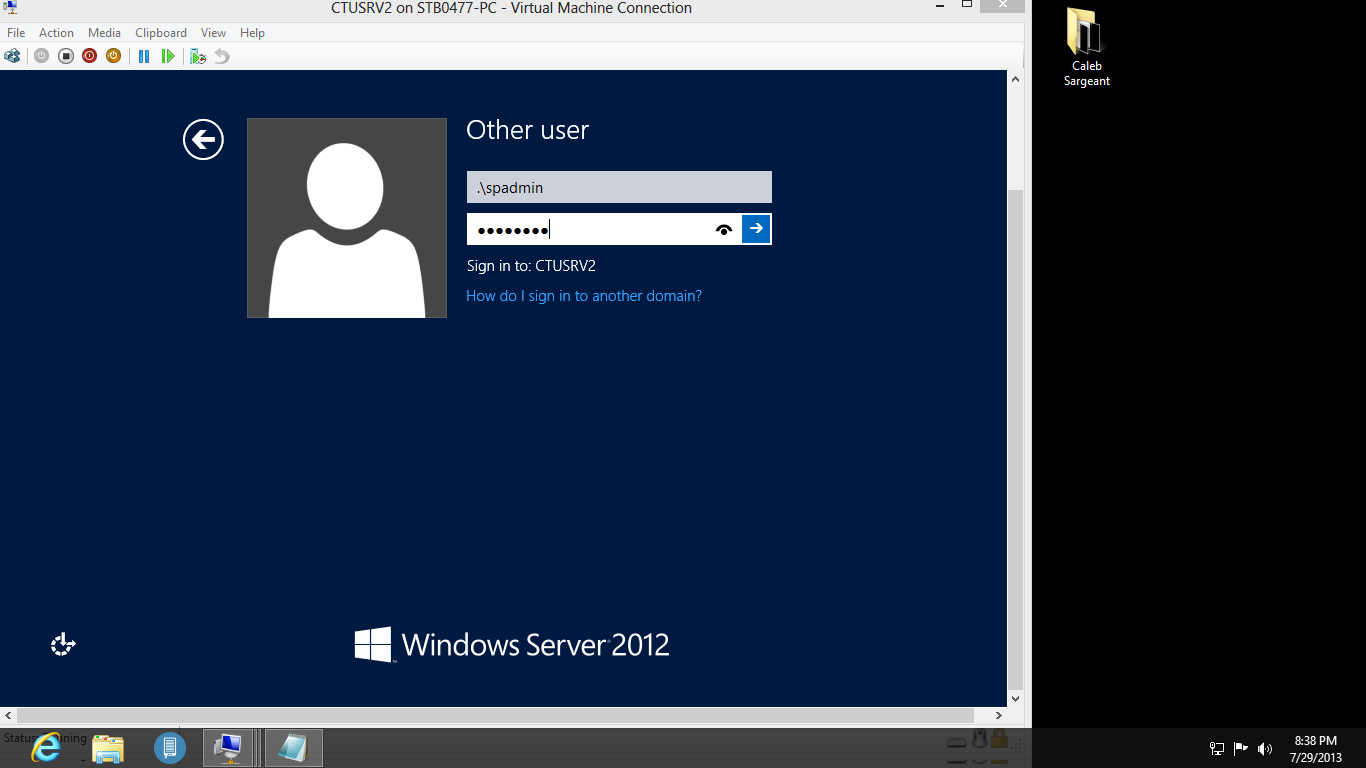Go back using the circled arrow
This screenshot has width=1366, height=768.
203,139
